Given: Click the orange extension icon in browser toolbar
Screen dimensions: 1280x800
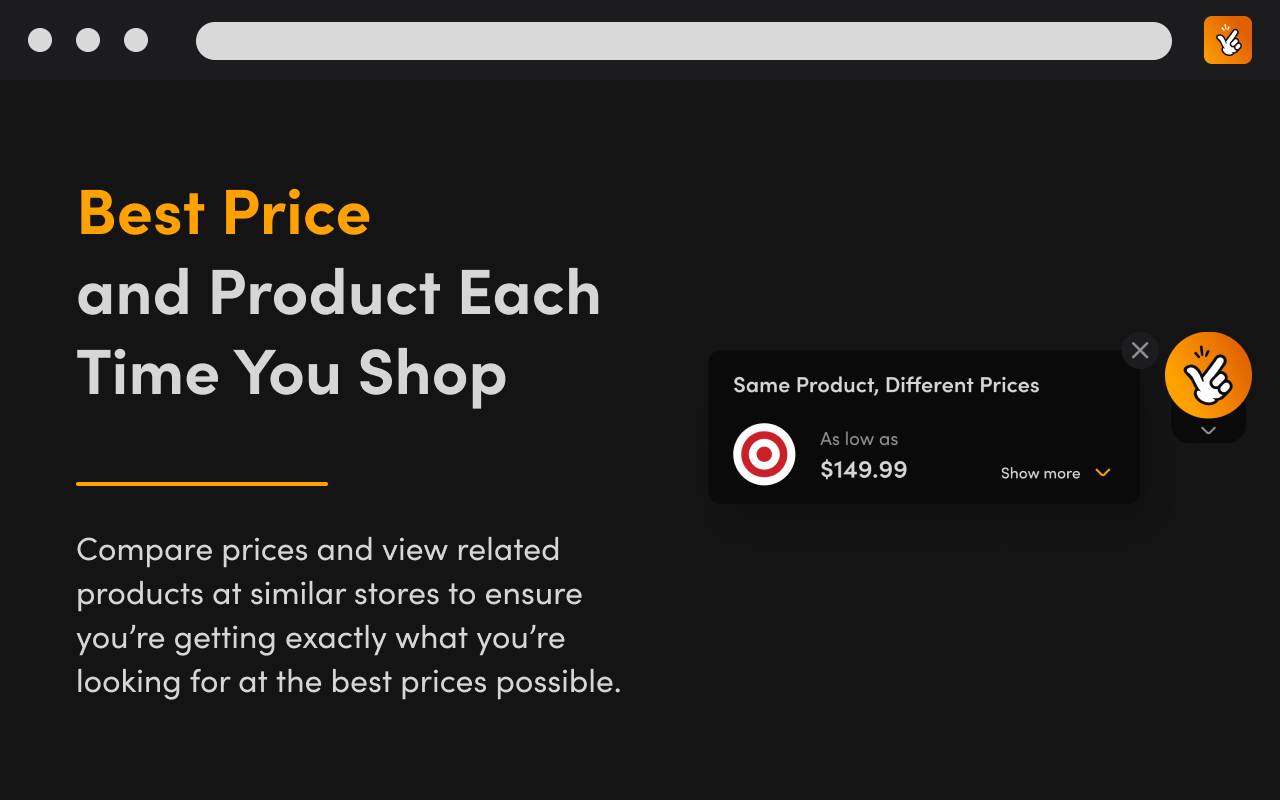Looking at the screenshot, I should point(1227,40).
